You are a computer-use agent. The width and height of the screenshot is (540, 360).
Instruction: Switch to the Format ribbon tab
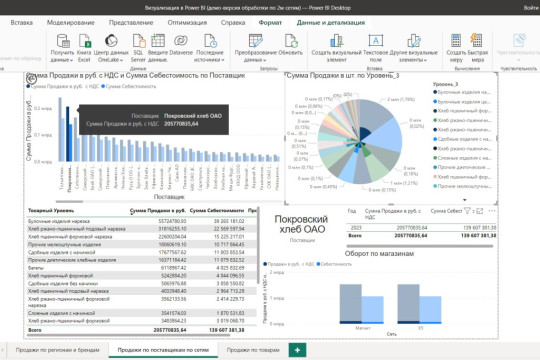[x=270, y=23]
